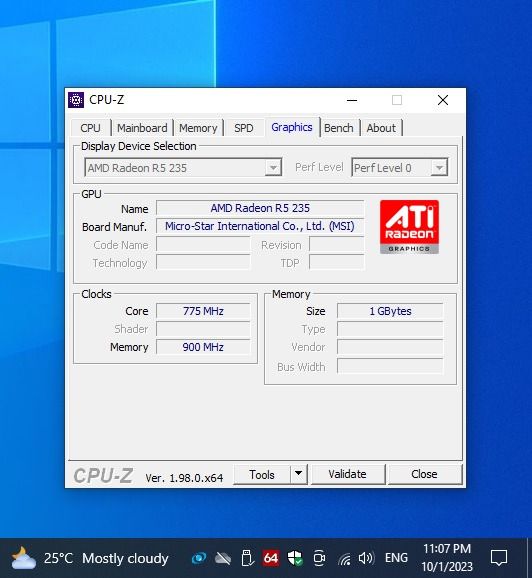
Task: Open the Memory tab
Action: pos(198,128)
